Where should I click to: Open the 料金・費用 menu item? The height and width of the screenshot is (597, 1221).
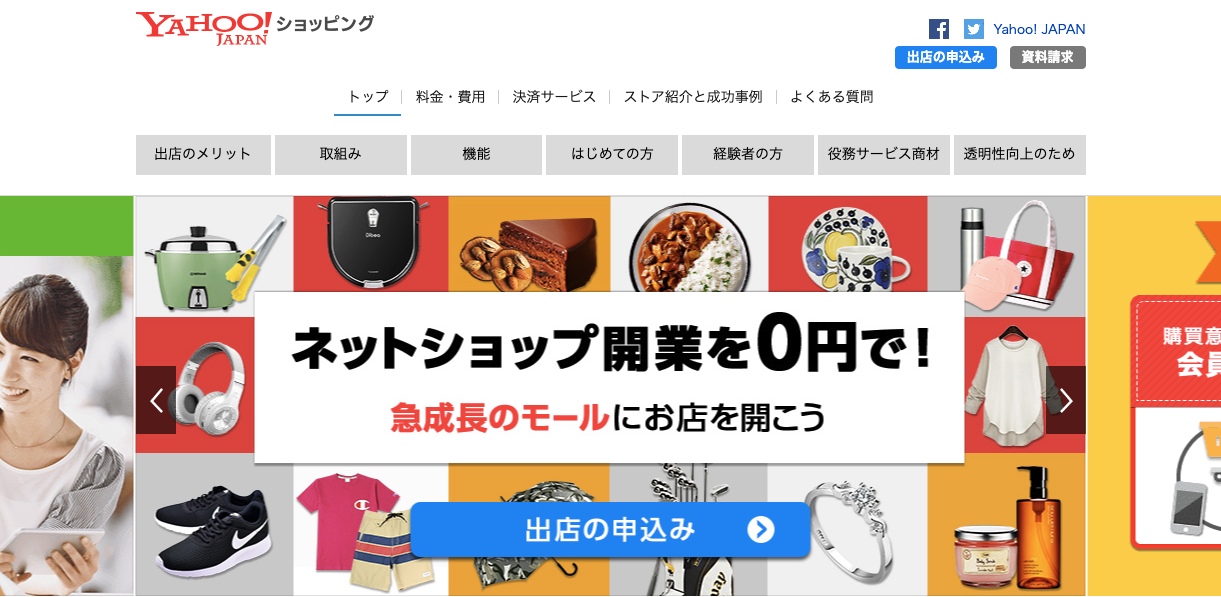[x=451, y=97]
